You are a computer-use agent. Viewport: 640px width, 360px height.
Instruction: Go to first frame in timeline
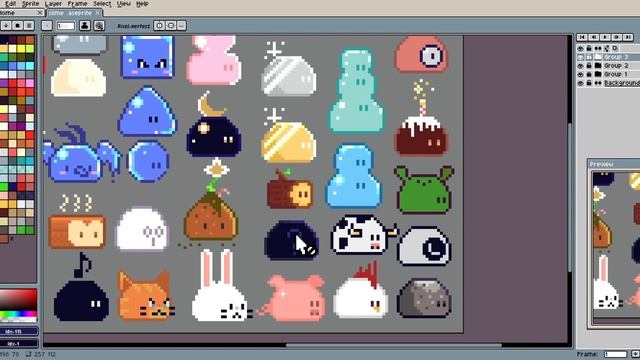tap(582, 37)
